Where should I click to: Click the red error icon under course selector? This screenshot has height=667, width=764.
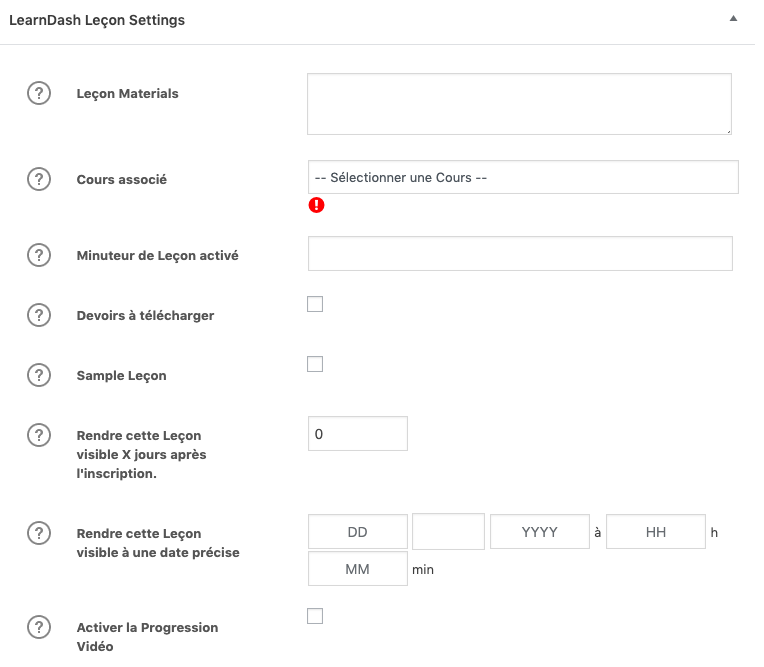coord(316,205)
